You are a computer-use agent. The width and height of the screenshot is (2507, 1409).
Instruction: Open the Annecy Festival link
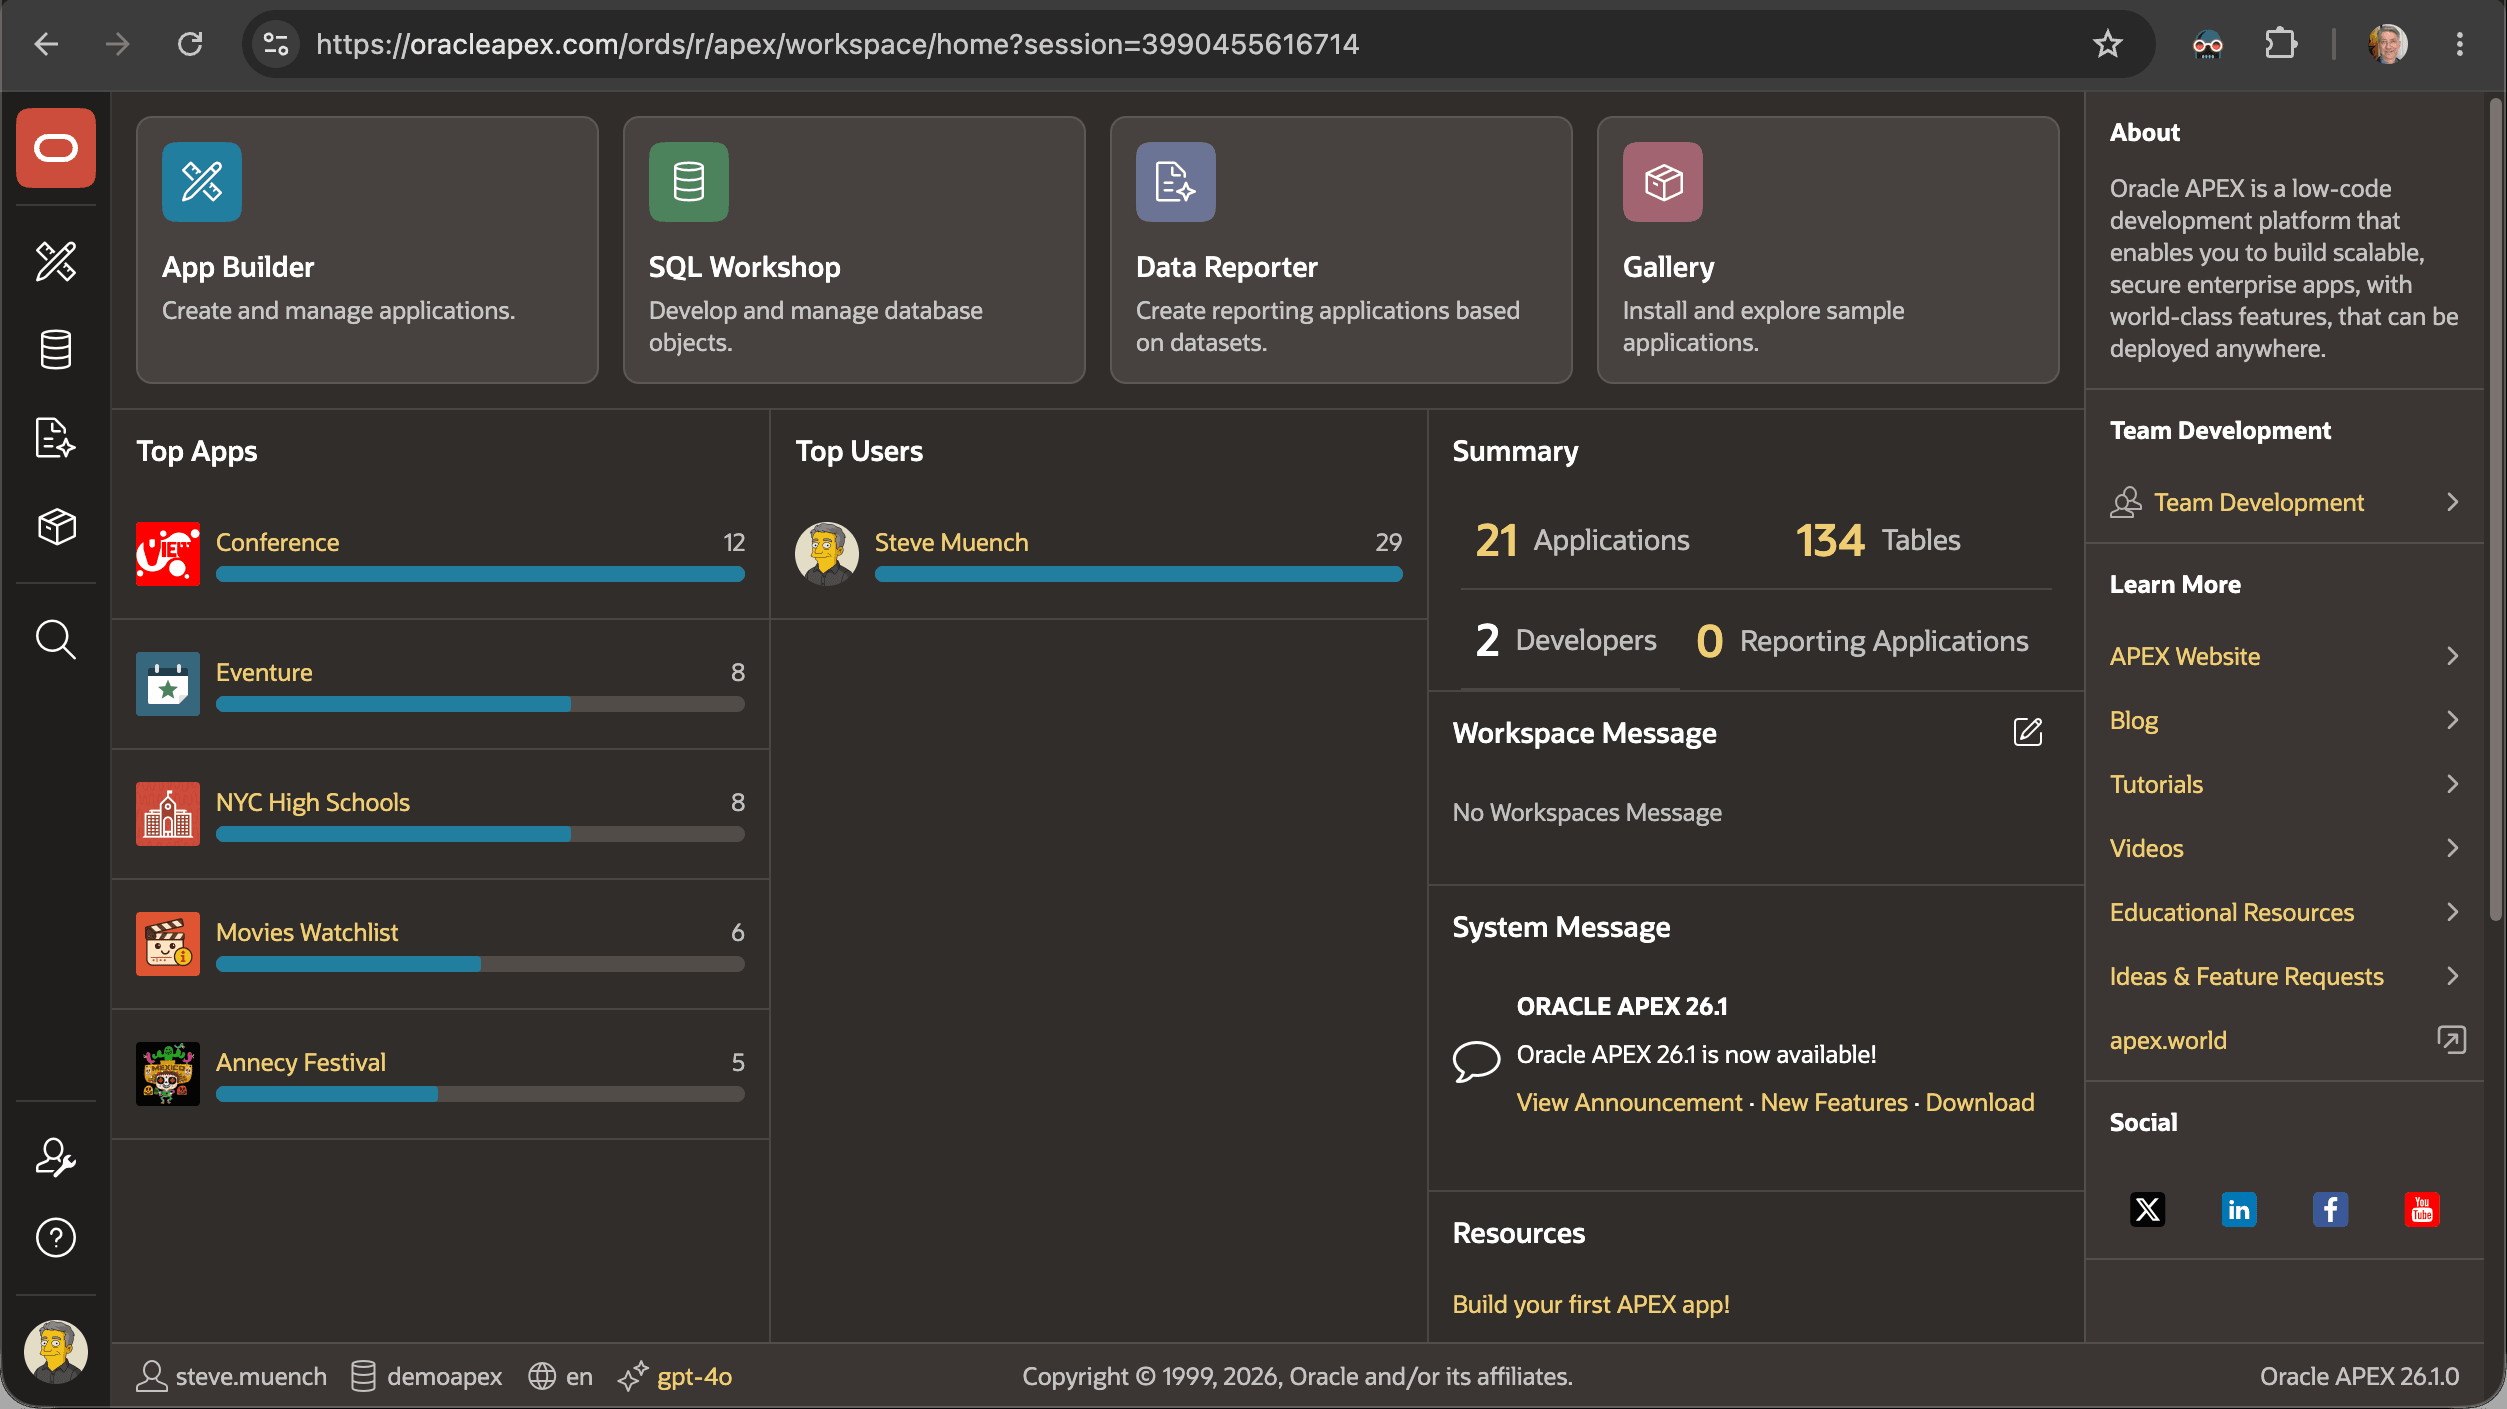[x=301, y=1062]
